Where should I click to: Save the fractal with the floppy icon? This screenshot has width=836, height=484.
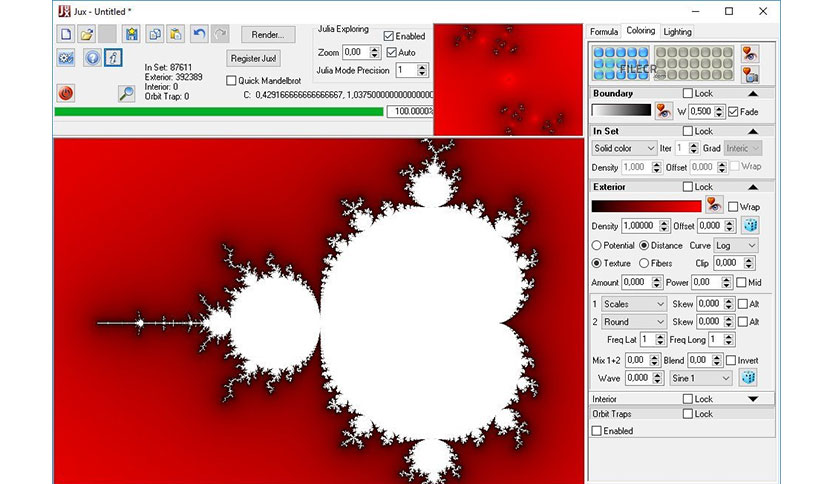131,35
